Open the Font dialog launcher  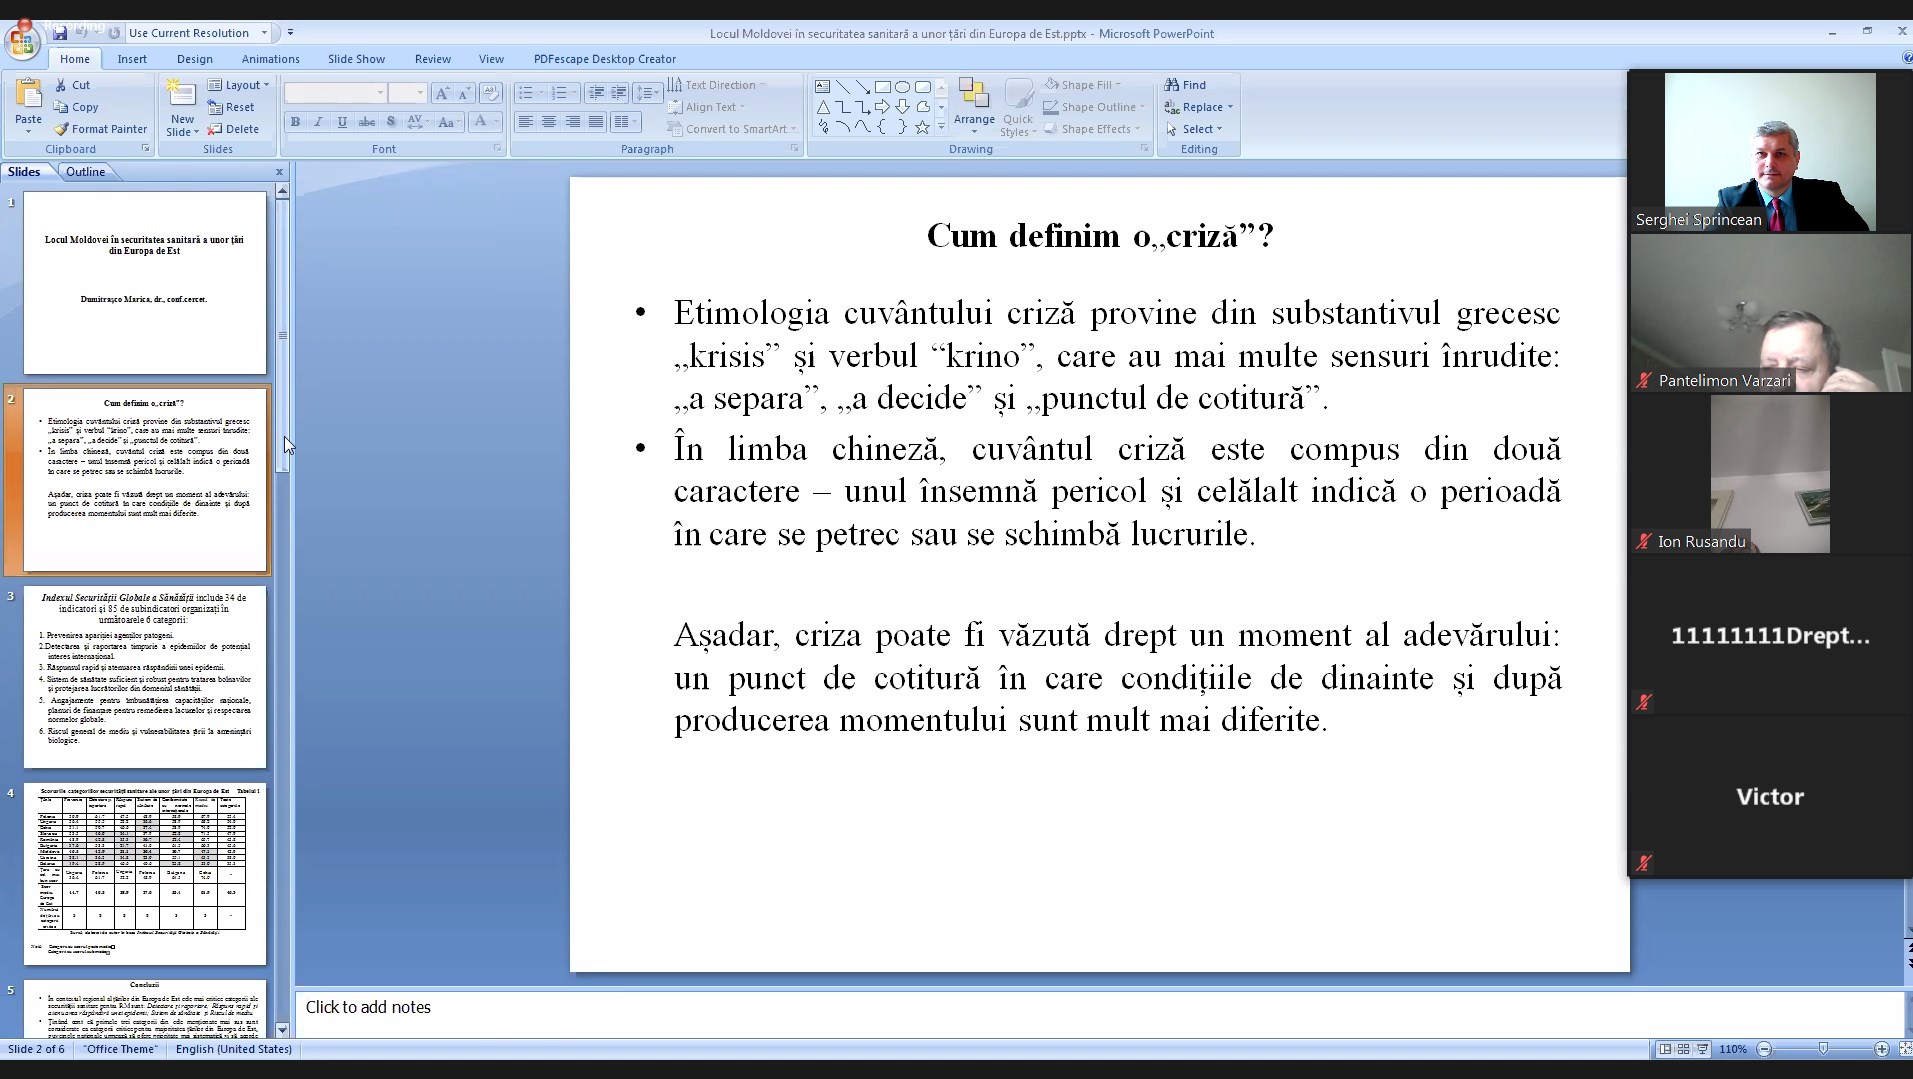coord(497,148)
